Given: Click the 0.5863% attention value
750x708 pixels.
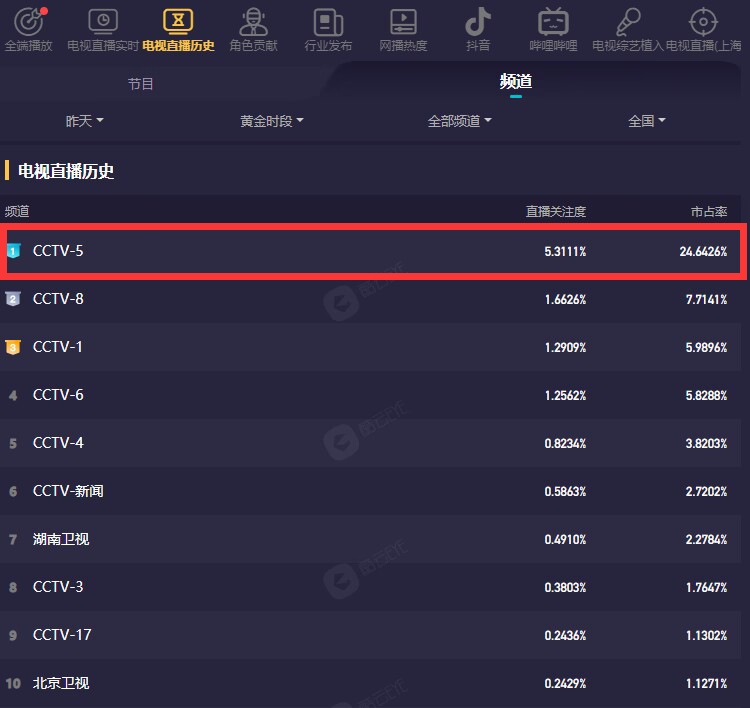Looking at the screenshot, I should (x=565, y=492).
